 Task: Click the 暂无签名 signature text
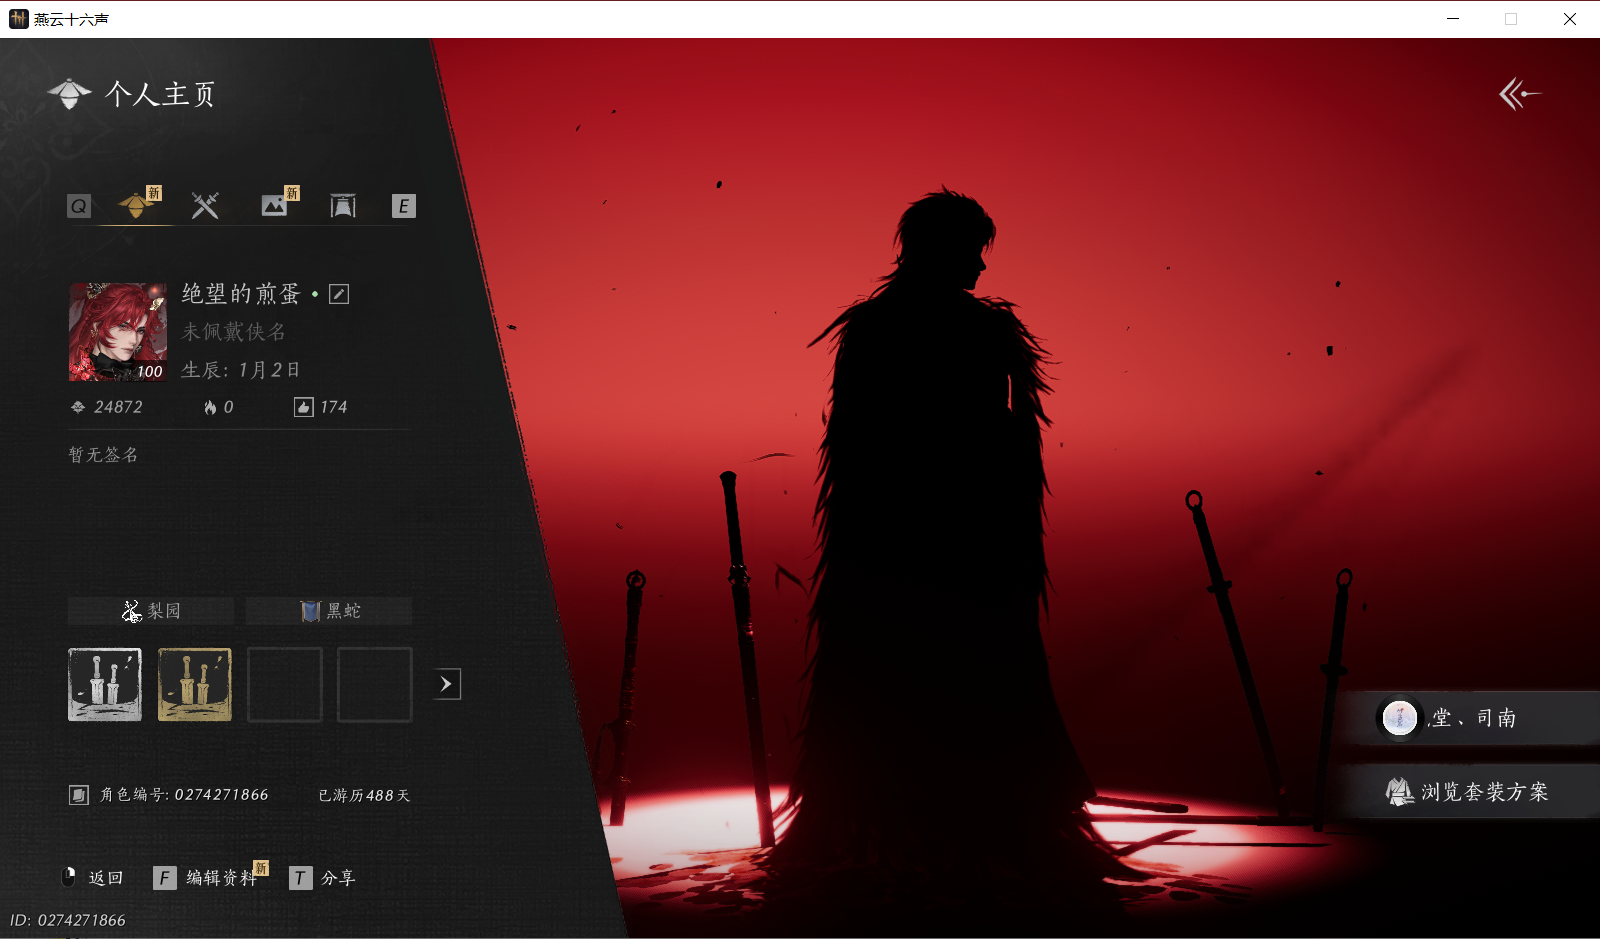[103, 455]
